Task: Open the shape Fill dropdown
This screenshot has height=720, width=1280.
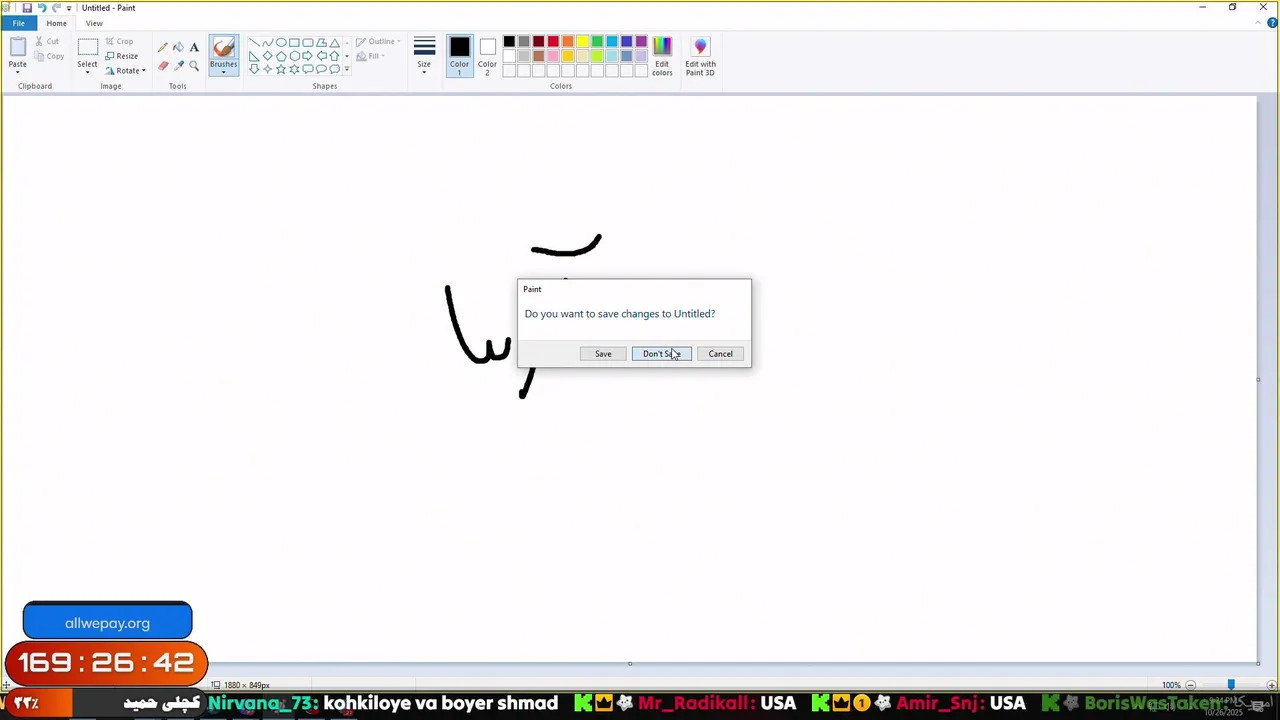Action: pyautogui.click(x=371, y=56)
